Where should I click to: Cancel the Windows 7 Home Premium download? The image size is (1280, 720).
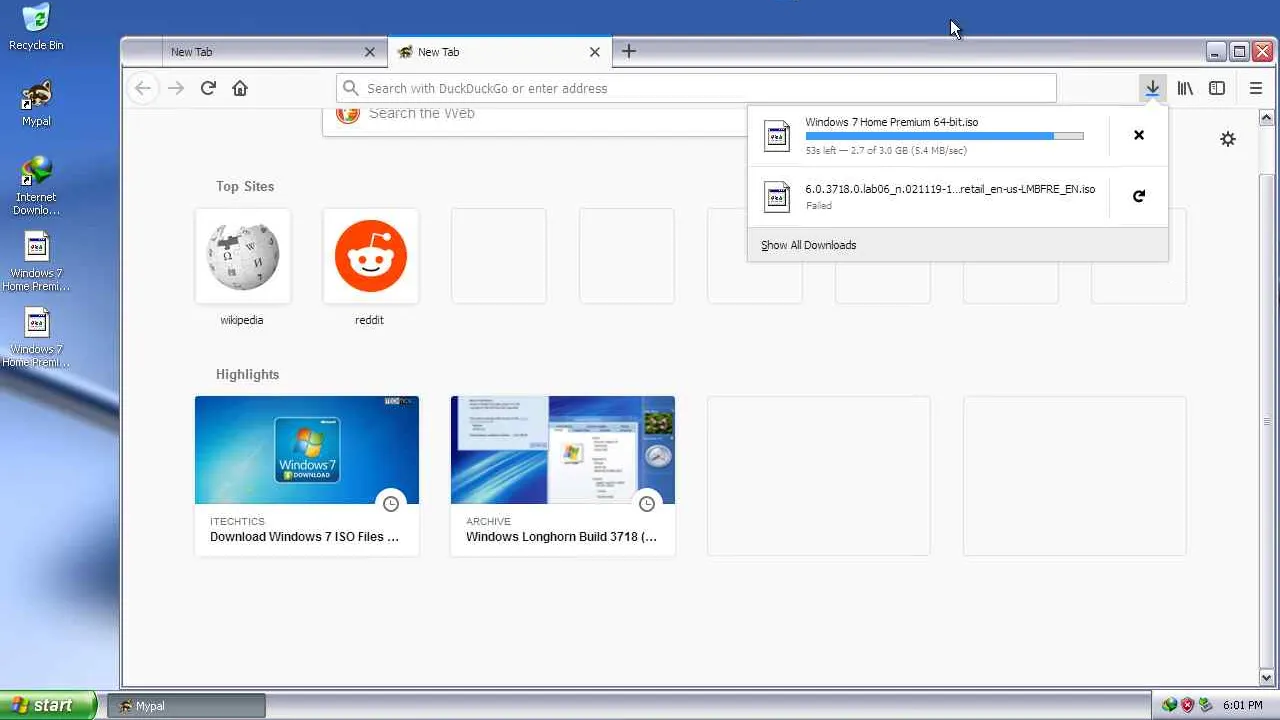click(1139, 135)
